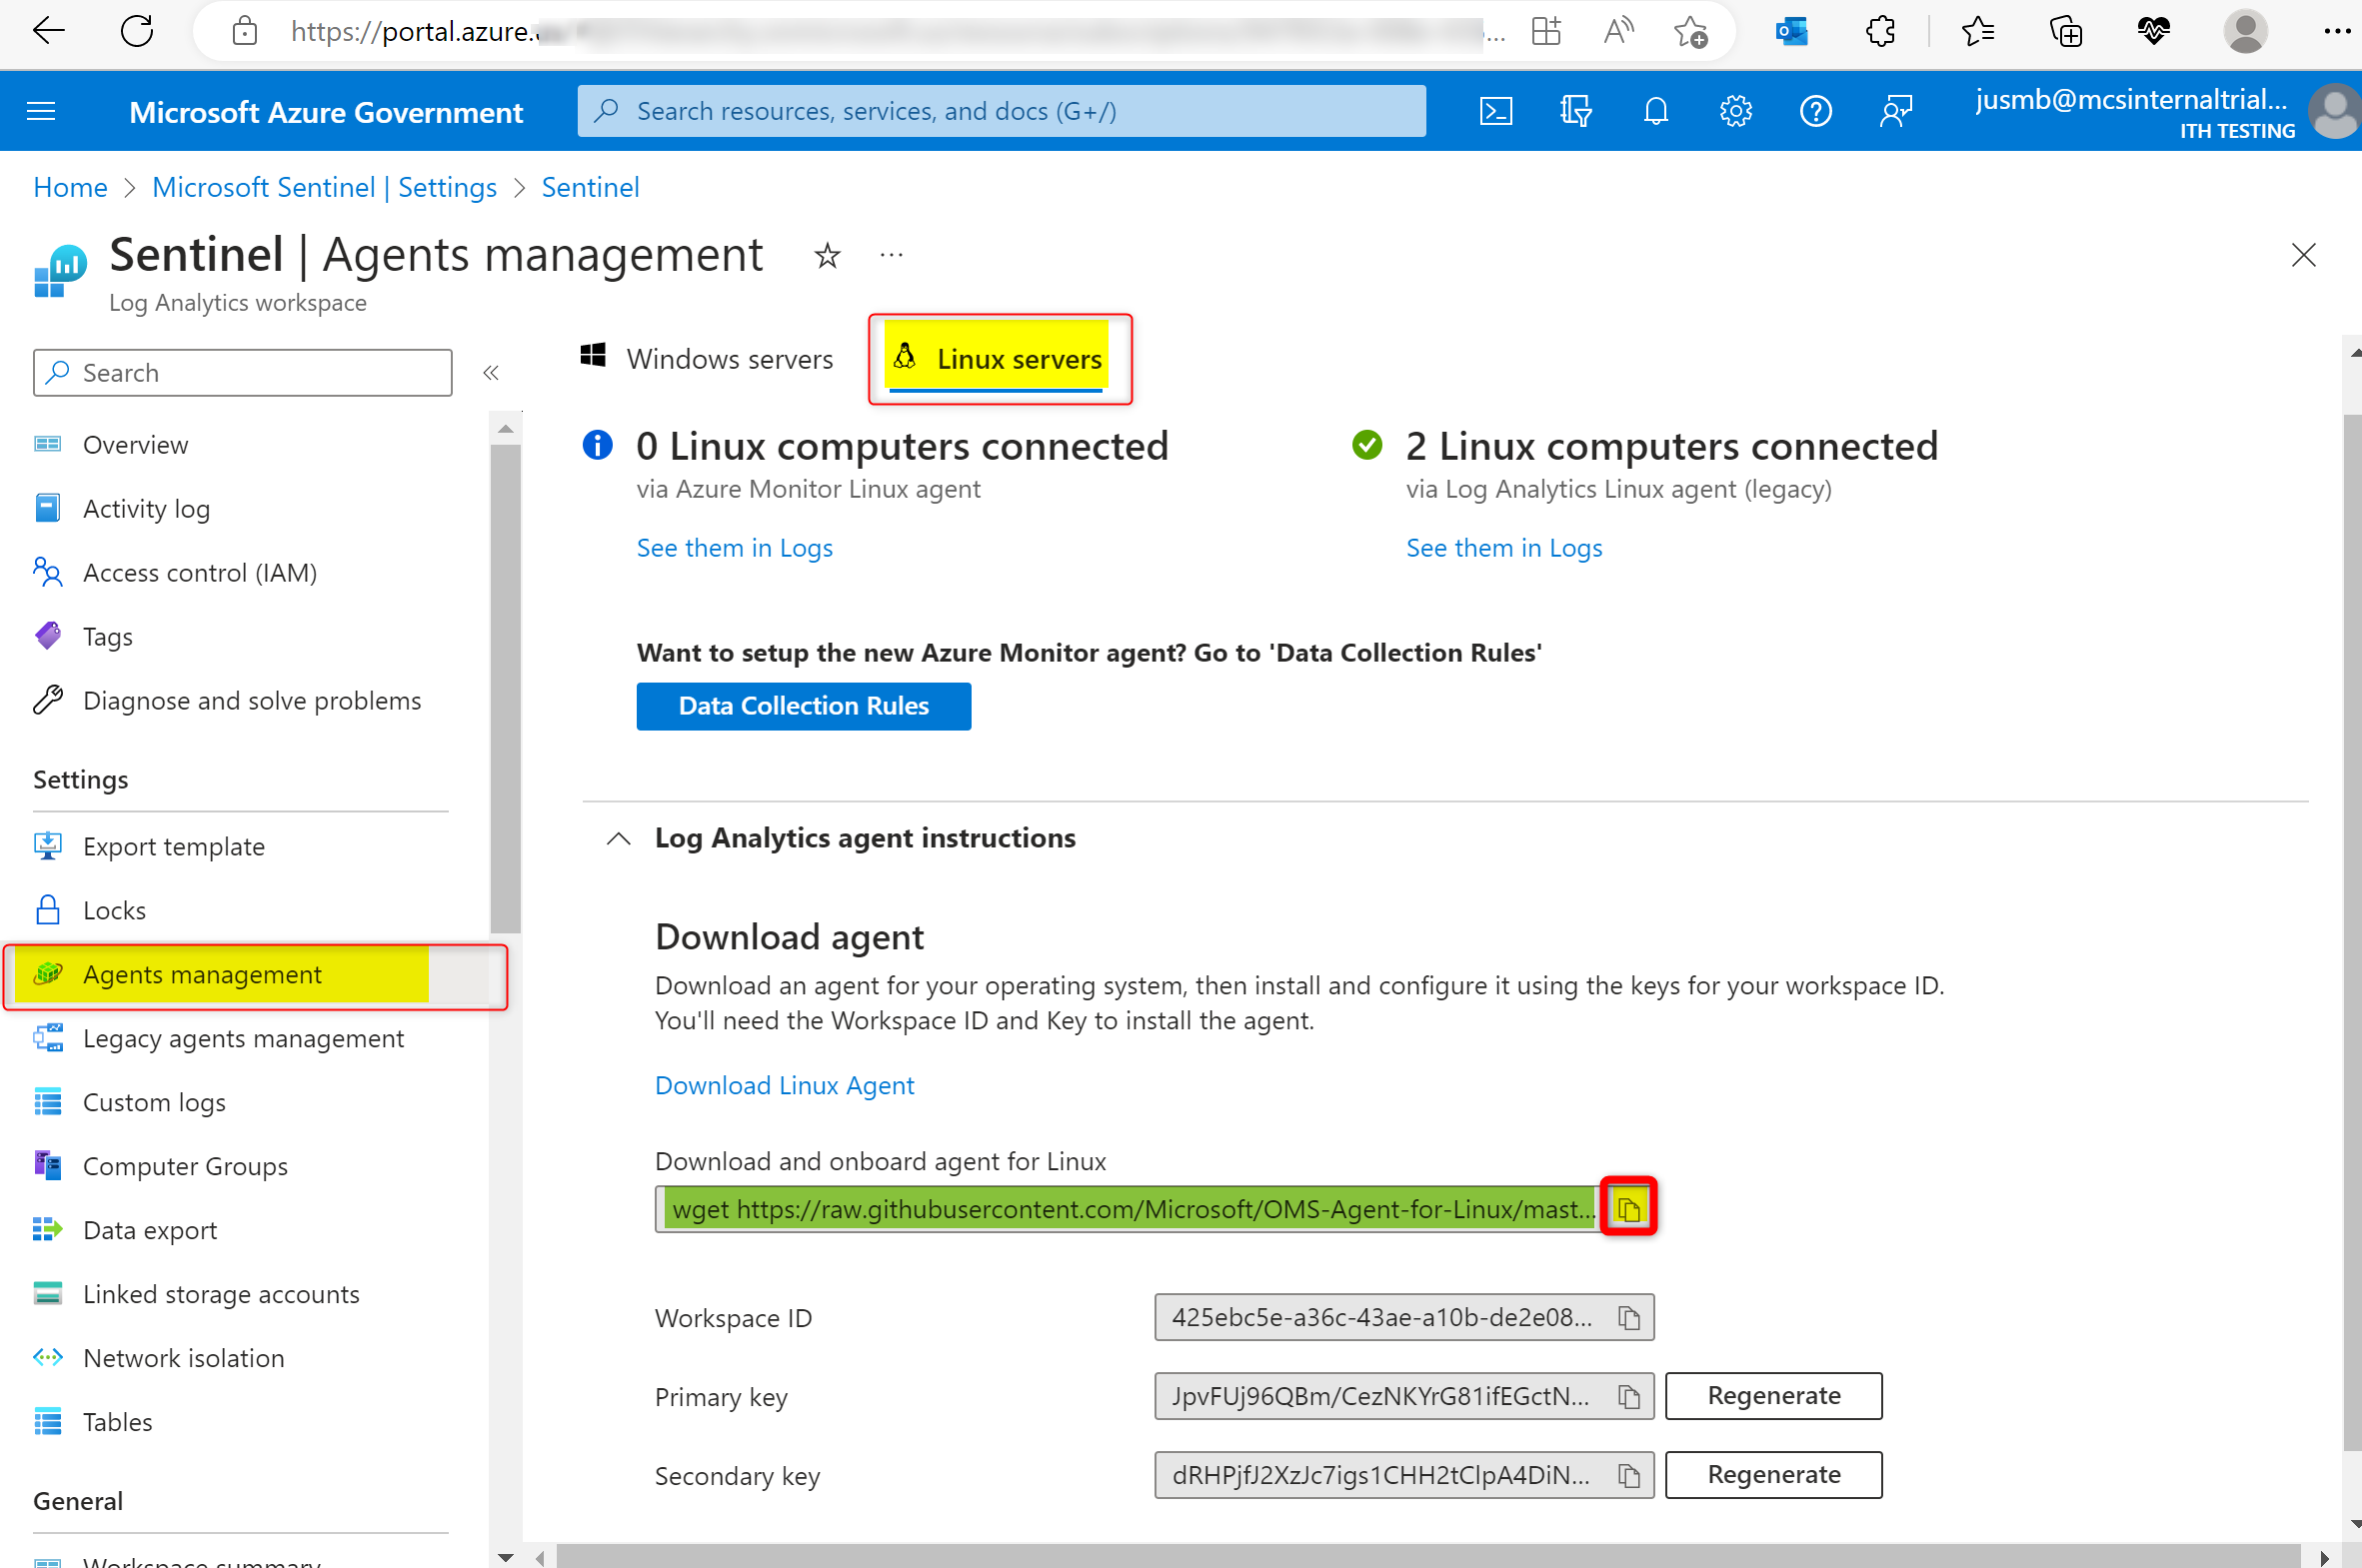Open browser settings and more menu
Screen dimensions: 2362x1568
click(2337, 32)
